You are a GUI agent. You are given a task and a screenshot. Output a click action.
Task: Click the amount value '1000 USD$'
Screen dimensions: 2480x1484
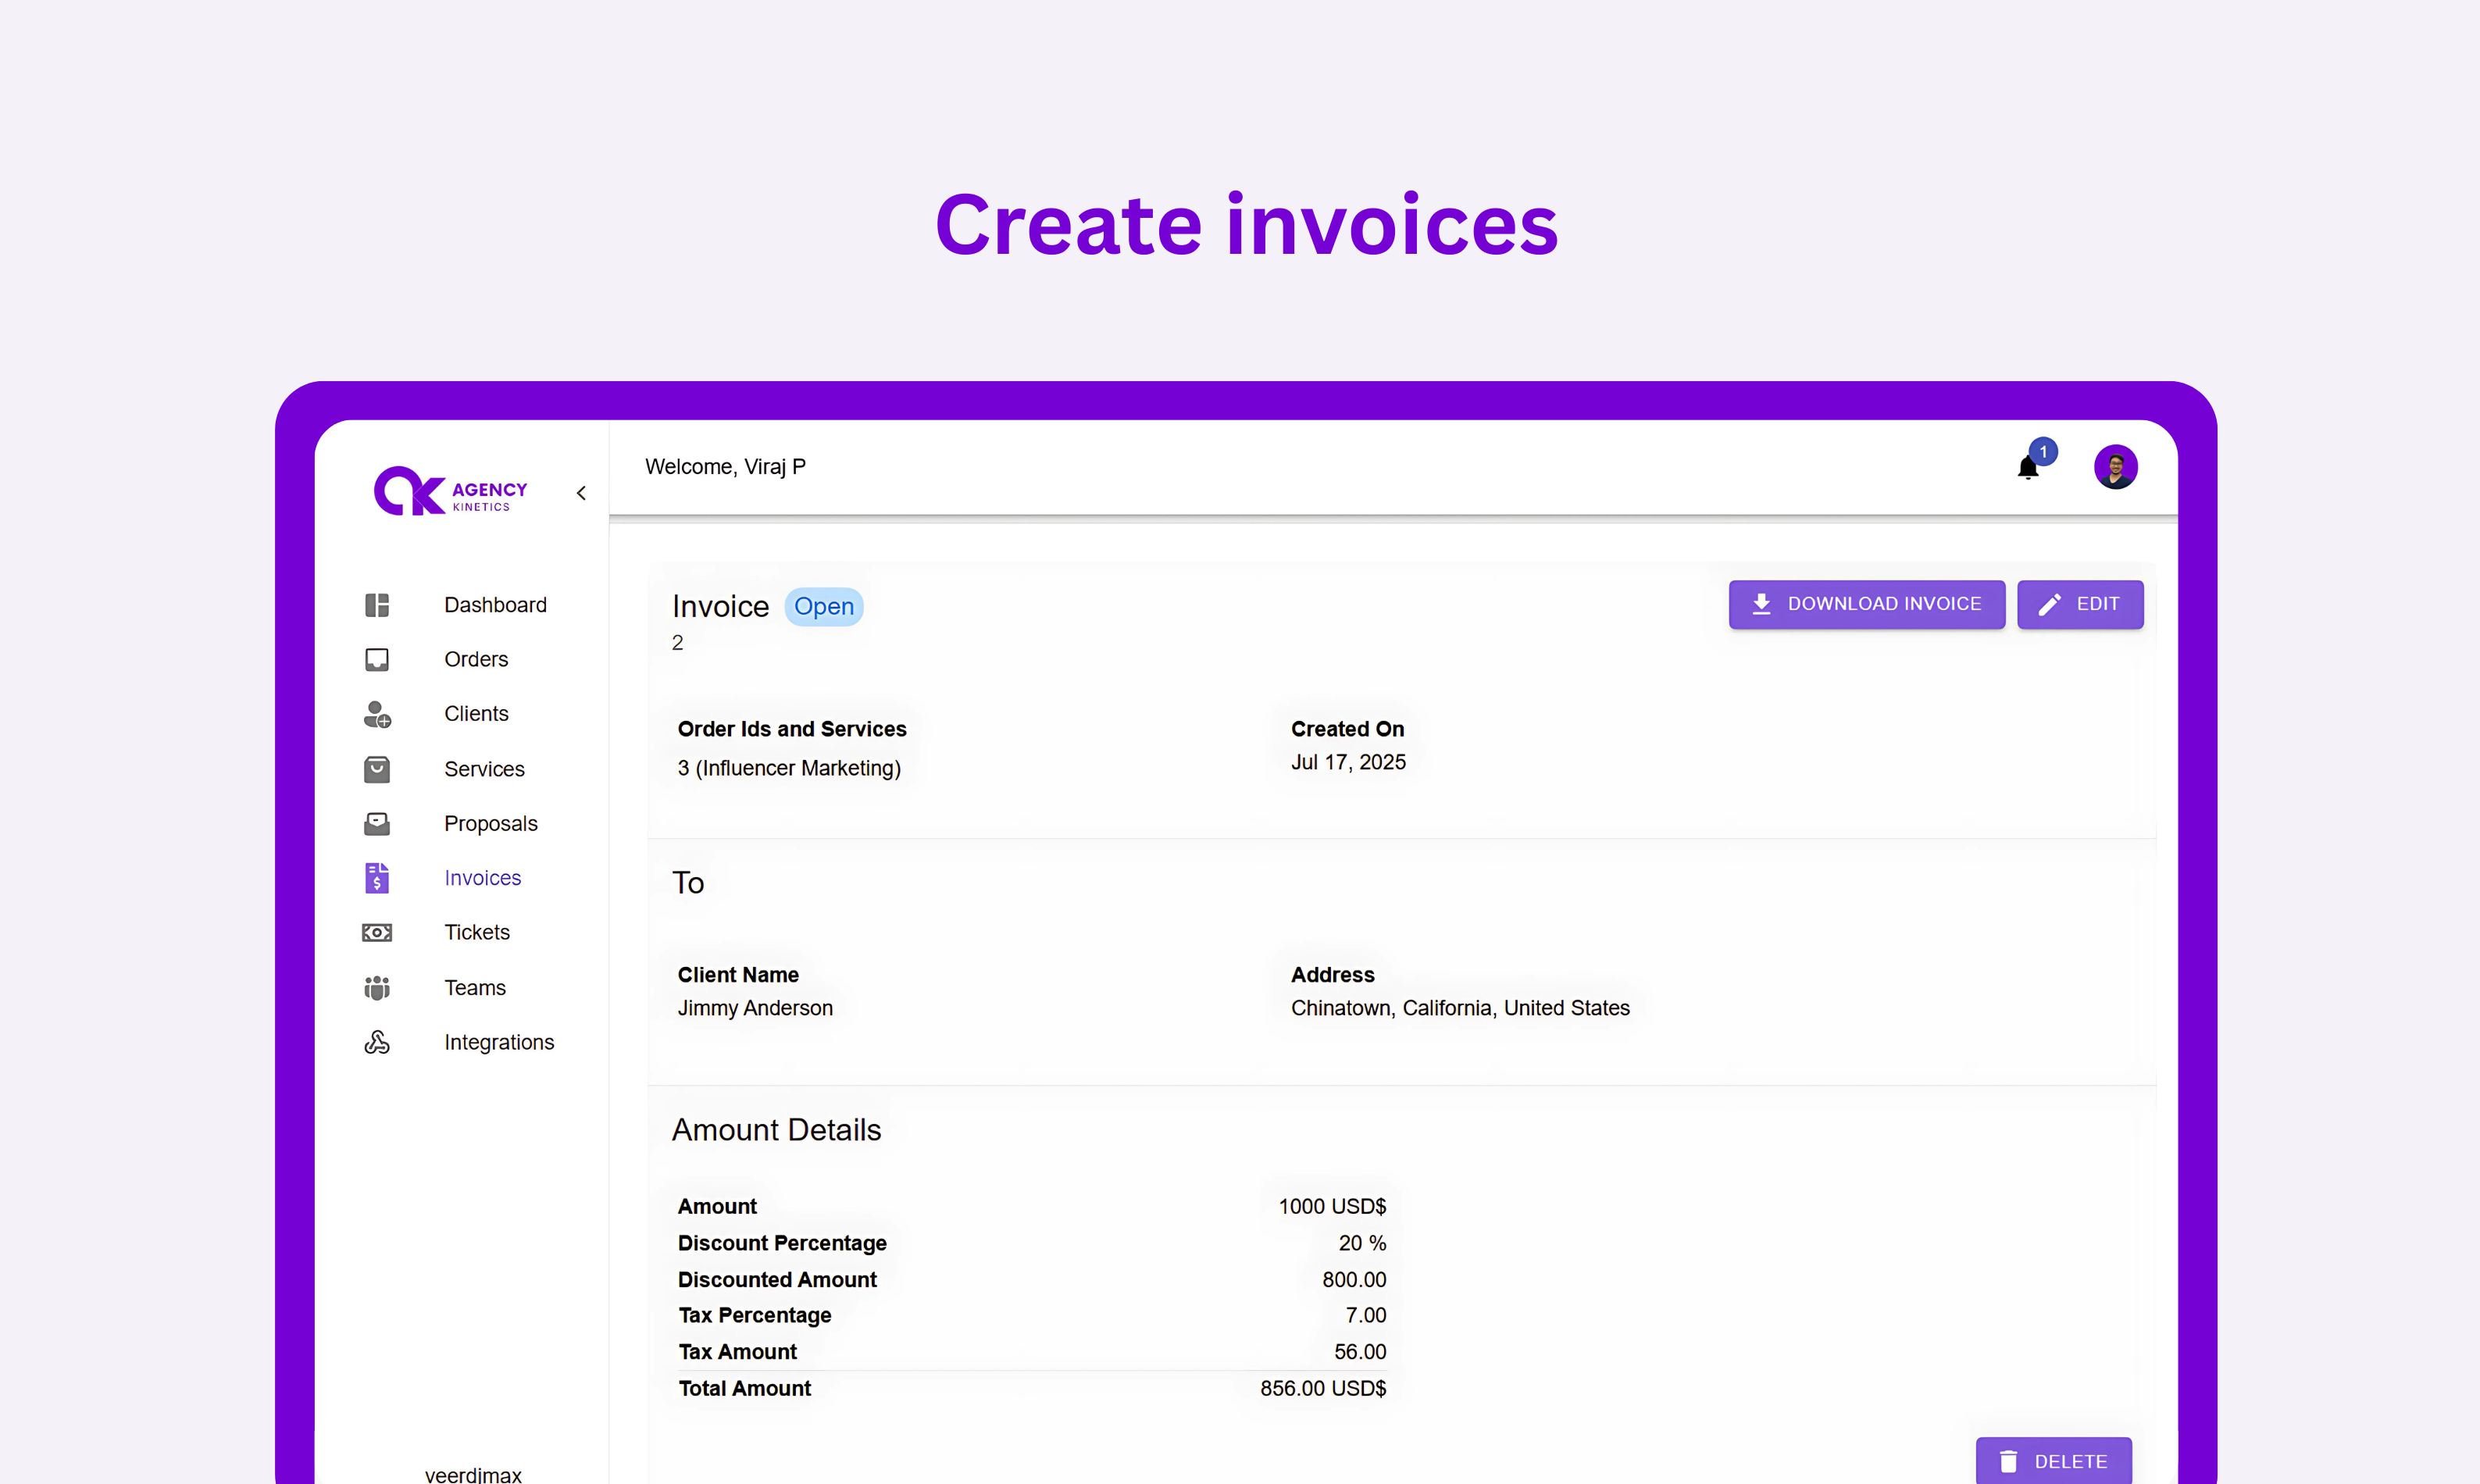coord(1332,1206)
